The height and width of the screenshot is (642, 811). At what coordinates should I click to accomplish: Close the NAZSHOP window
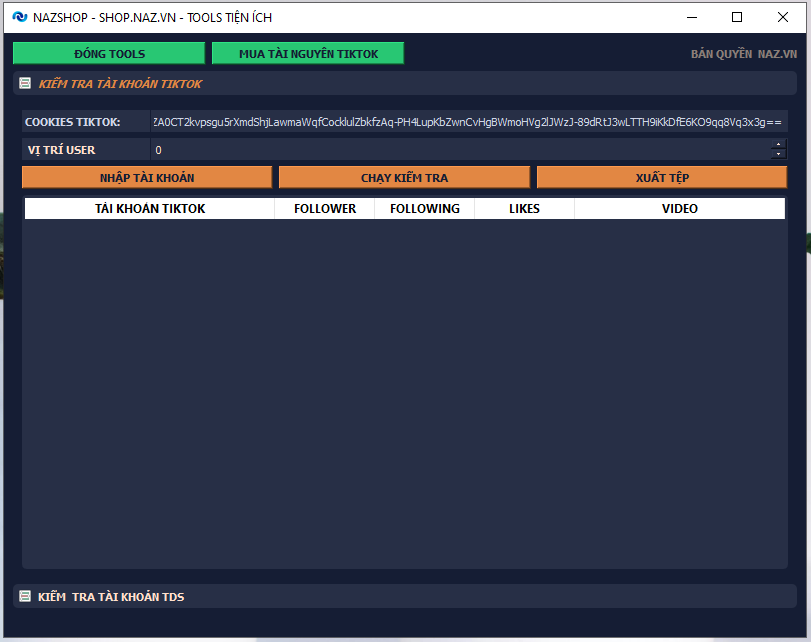click(783, 17)
